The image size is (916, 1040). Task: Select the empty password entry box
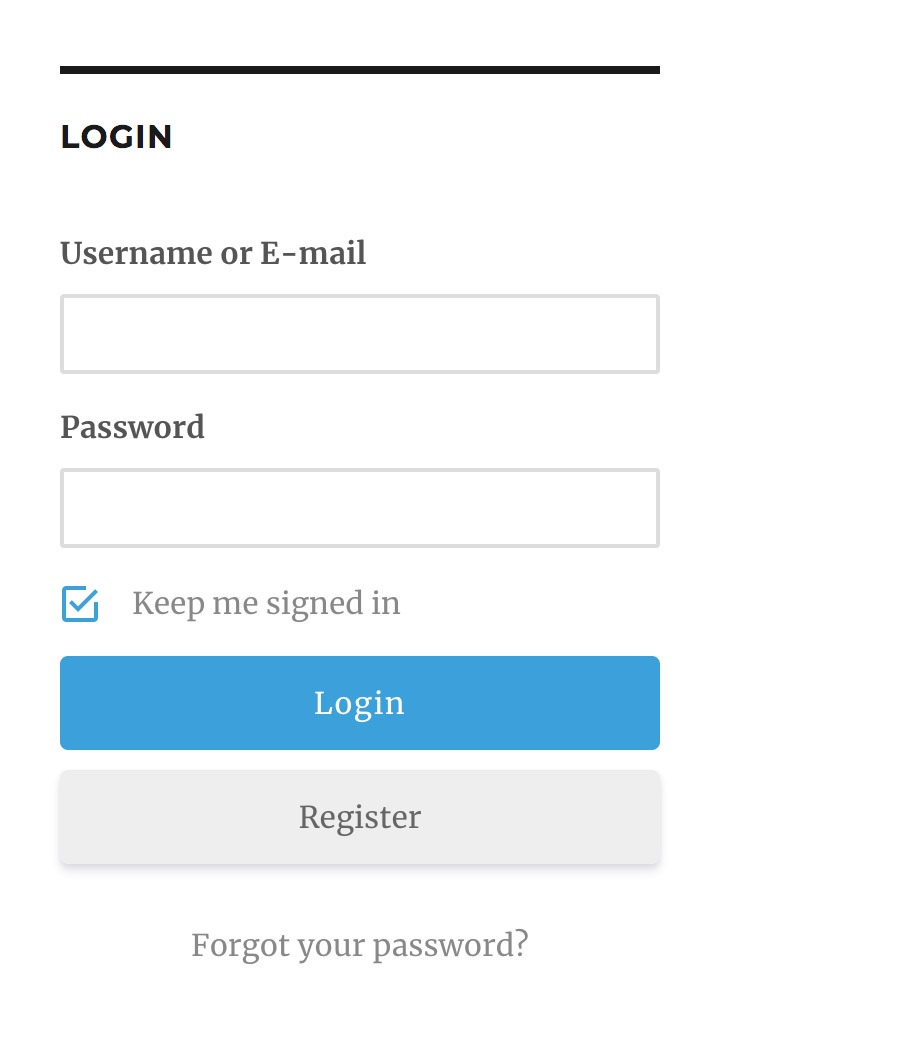pyautogui.click(x=359, y=508)
